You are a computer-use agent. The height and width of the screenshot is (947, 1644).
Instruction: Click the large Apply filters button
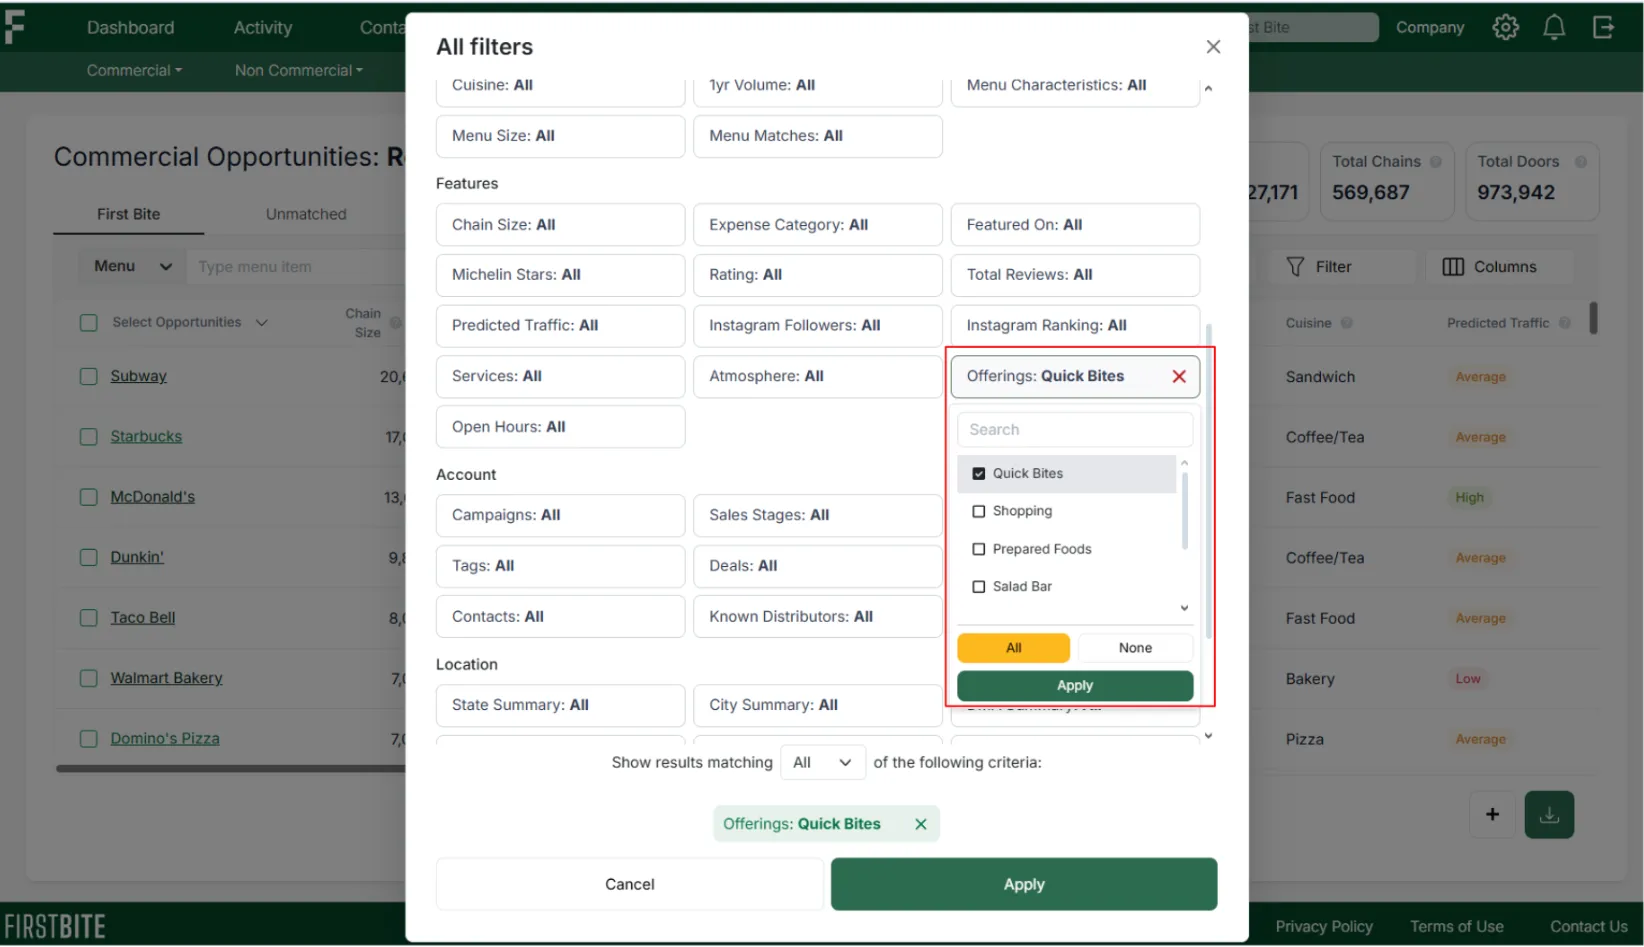pyautogui.click(x=1024, y=885)
